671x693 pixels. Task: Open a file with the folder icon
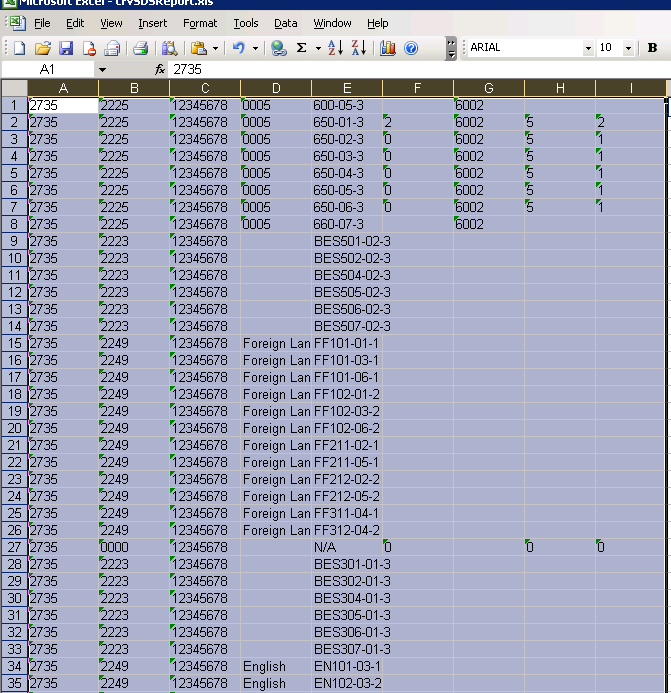[x=43, y=48]
